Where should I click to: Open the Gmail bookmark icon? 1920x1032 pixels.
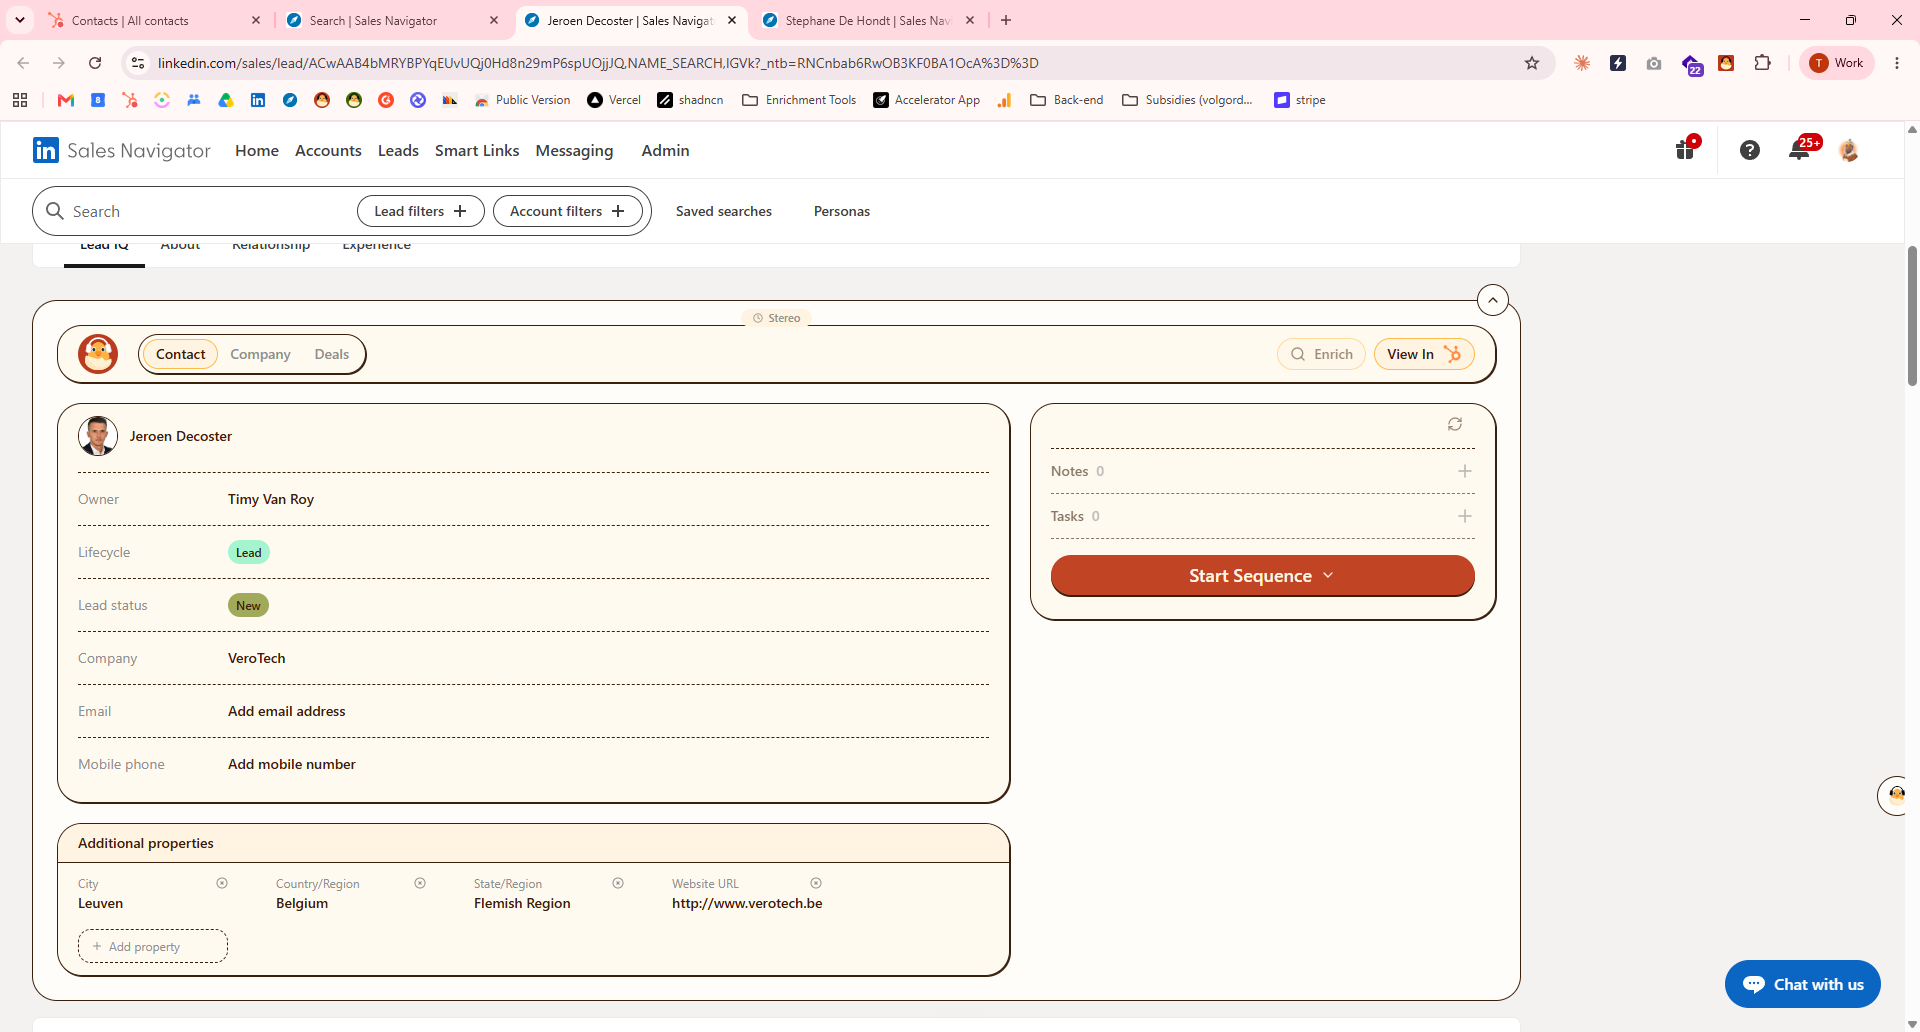66,100
